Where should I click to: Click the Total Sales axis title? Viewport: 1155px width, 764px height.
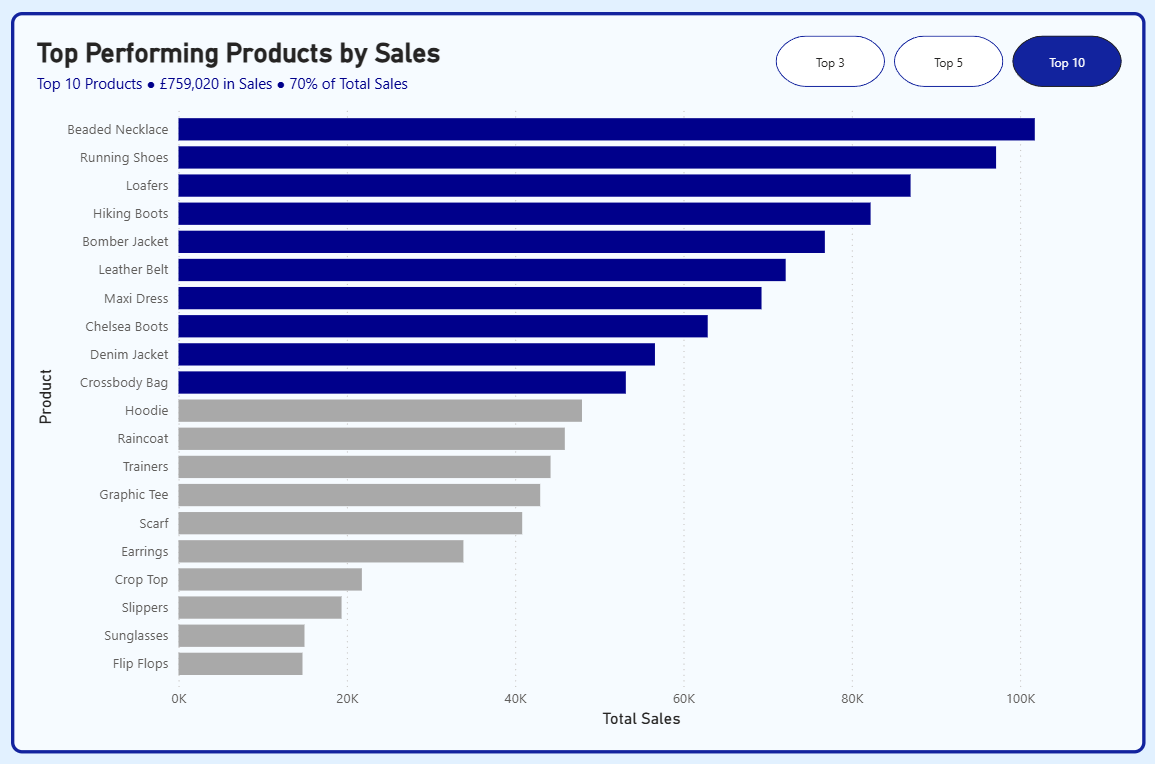point(641,719)
